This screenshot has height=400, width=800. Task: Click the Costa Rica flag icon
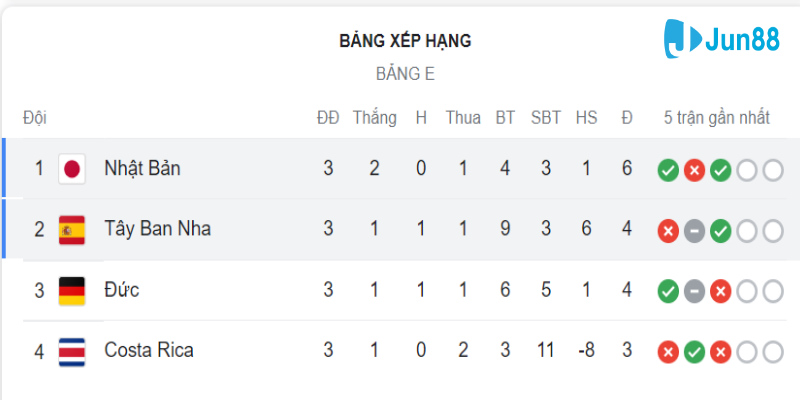pos(72,351)
